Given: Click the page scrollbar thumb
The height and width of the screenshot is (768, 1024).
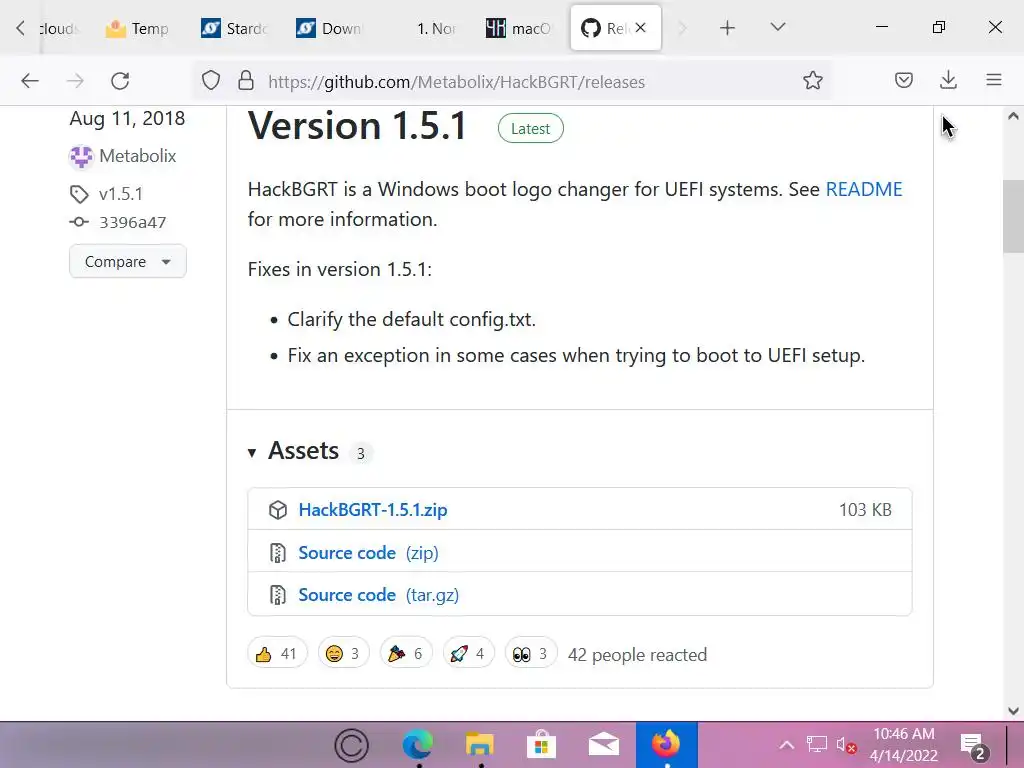Looking at the screenshot, I should (1013, 216).
